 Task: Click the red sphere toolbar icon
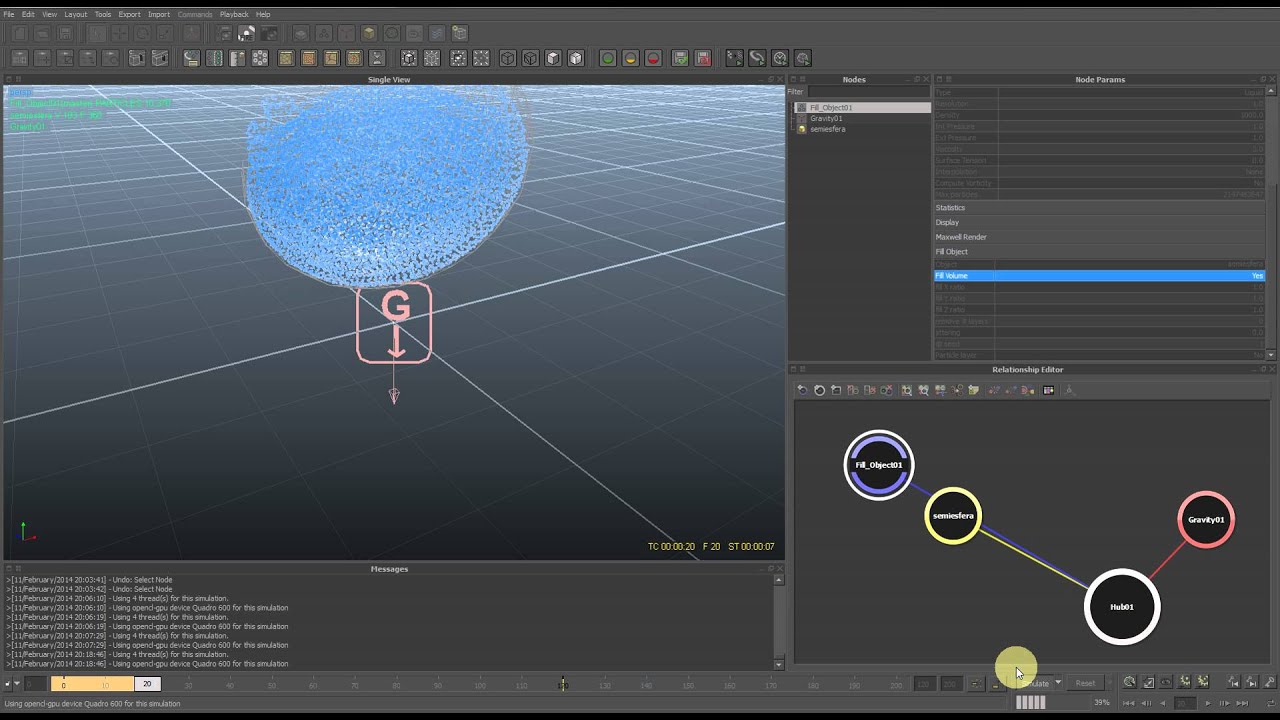[653, 58]
